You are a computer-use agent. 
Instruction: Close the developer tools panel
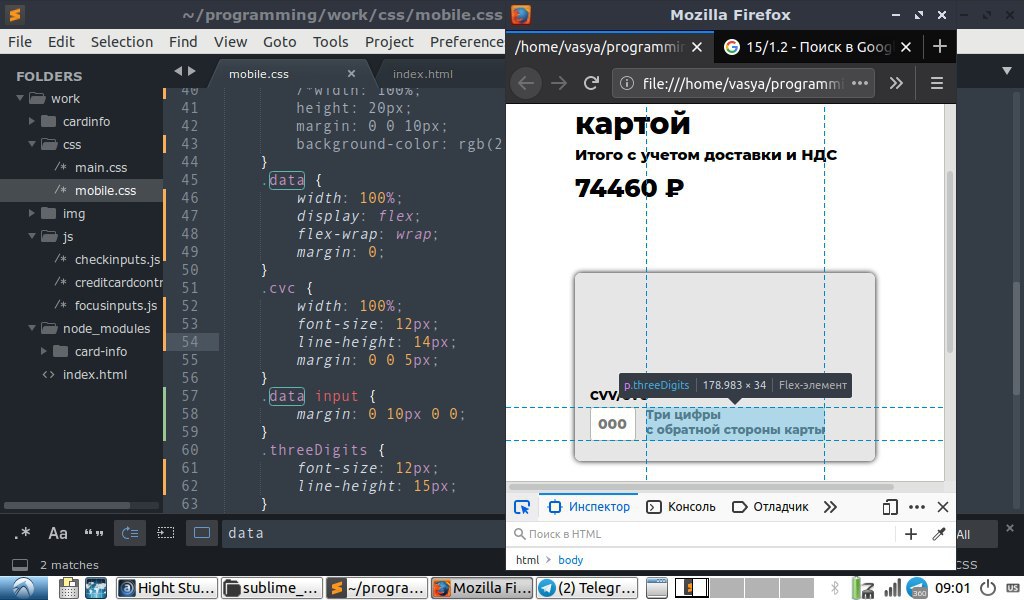click(x=943, y=507)
